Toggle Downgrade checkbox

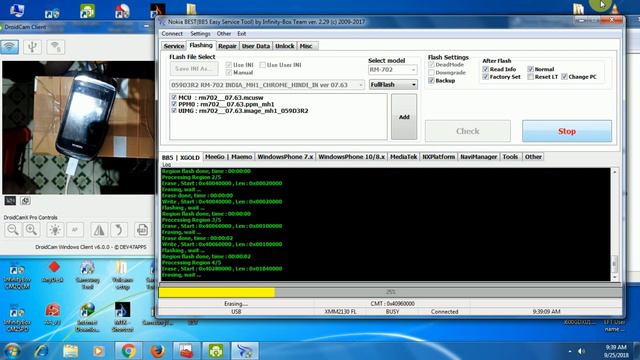431,72
